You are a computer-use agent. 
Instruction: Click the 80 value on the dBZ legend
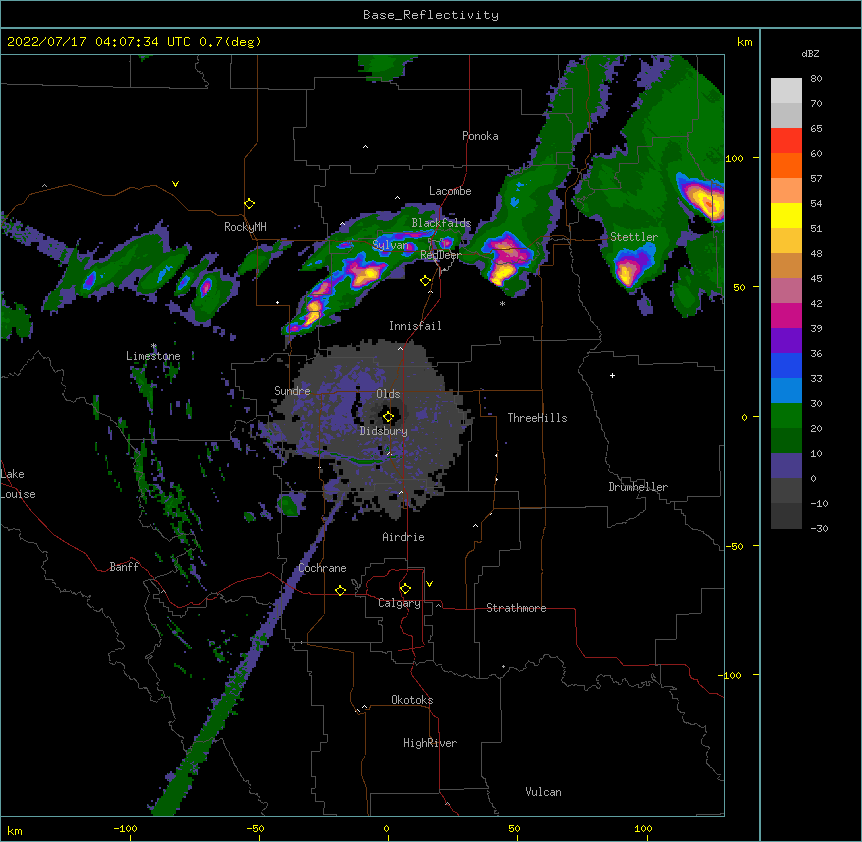point(816,79)
